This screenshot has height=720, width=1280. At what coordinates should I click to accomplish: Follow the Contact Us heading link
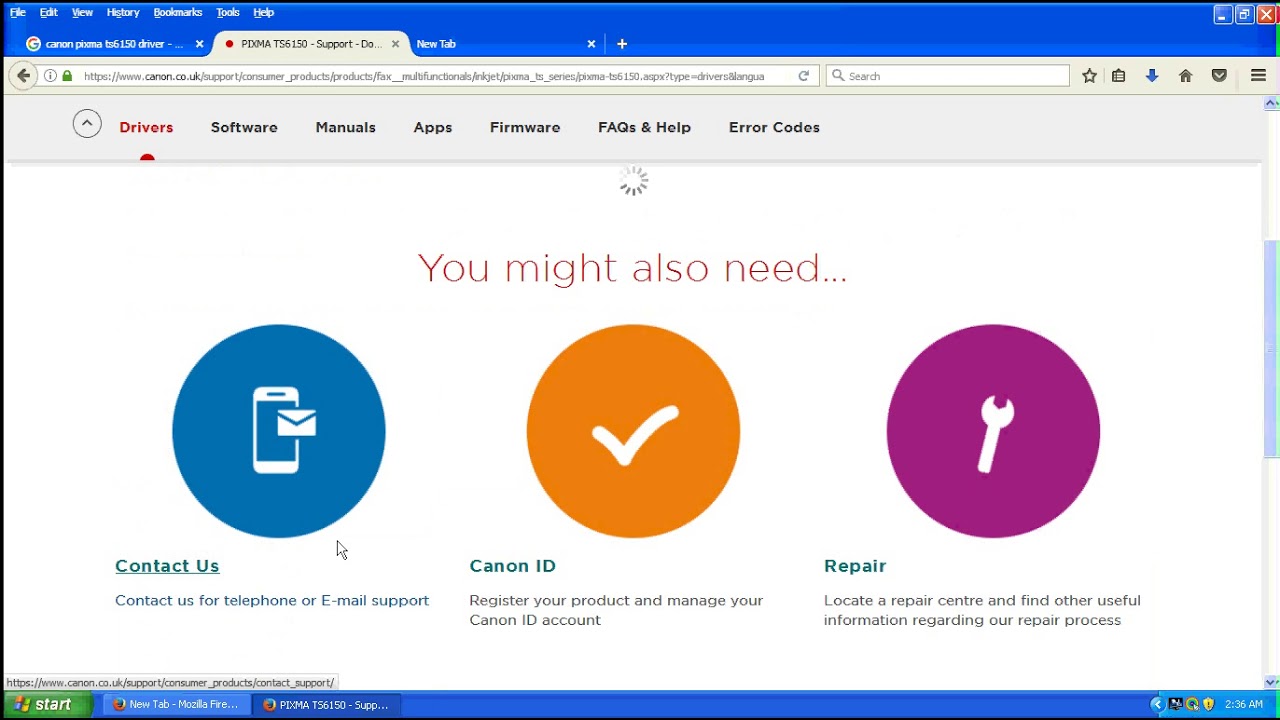[167, 566]
